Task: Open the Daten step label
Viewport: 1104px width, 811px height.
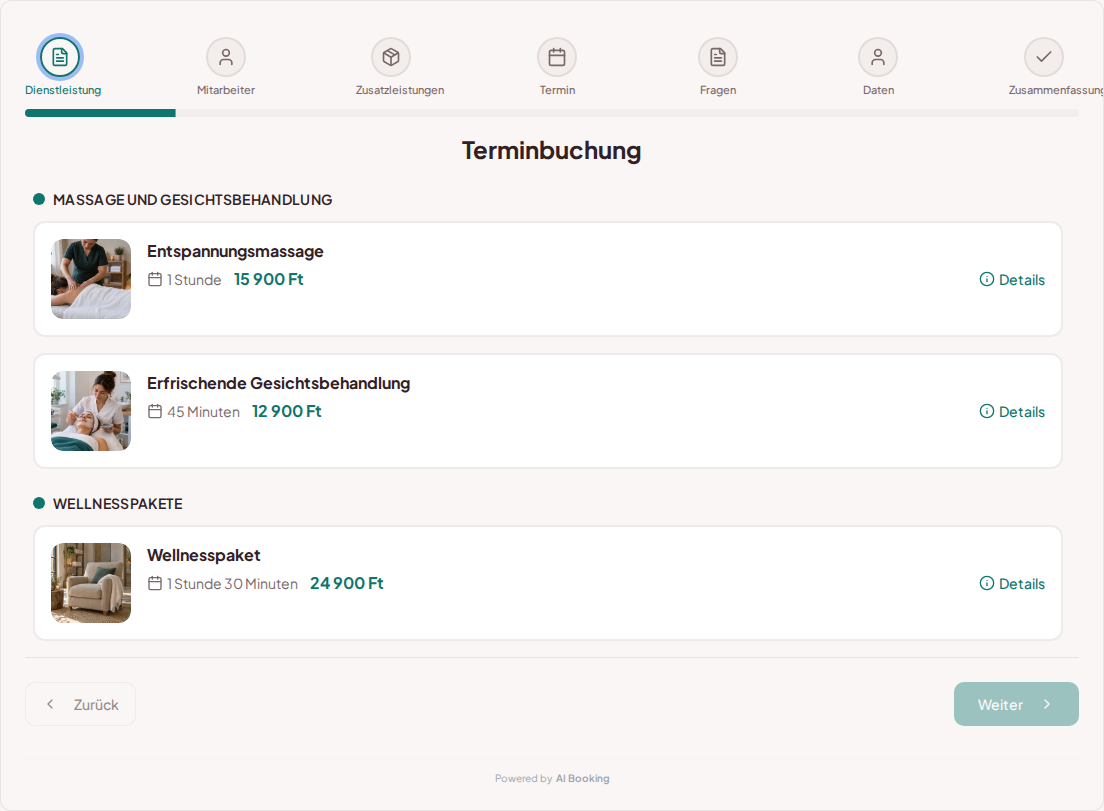Action: pos(879,90)
